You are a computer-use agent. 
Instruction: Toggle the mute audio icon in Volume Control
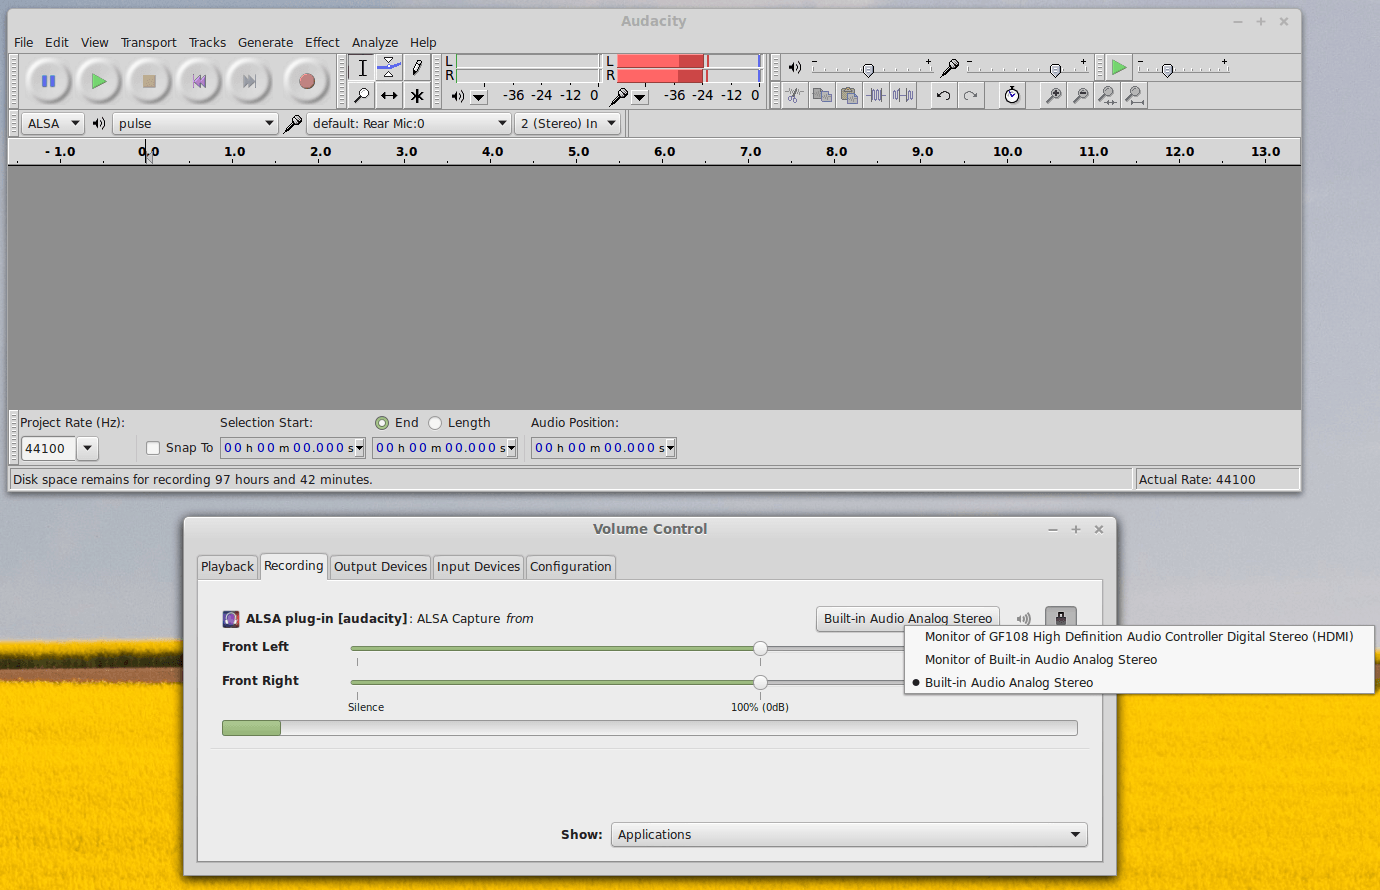pos(1023,618)
